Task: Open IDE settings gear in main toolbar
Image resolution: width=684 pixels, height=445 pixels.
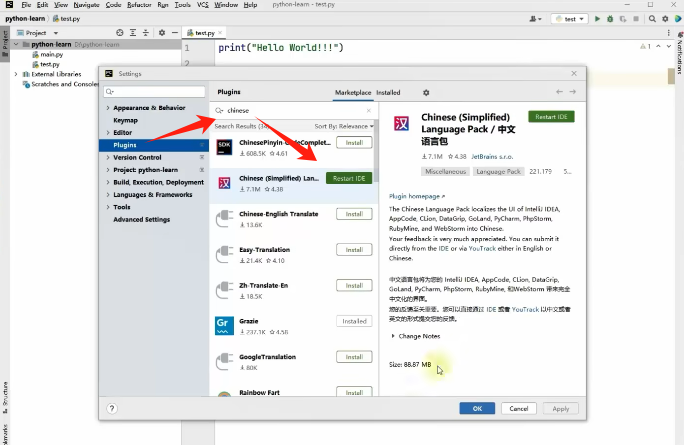Action: [665, 19]
